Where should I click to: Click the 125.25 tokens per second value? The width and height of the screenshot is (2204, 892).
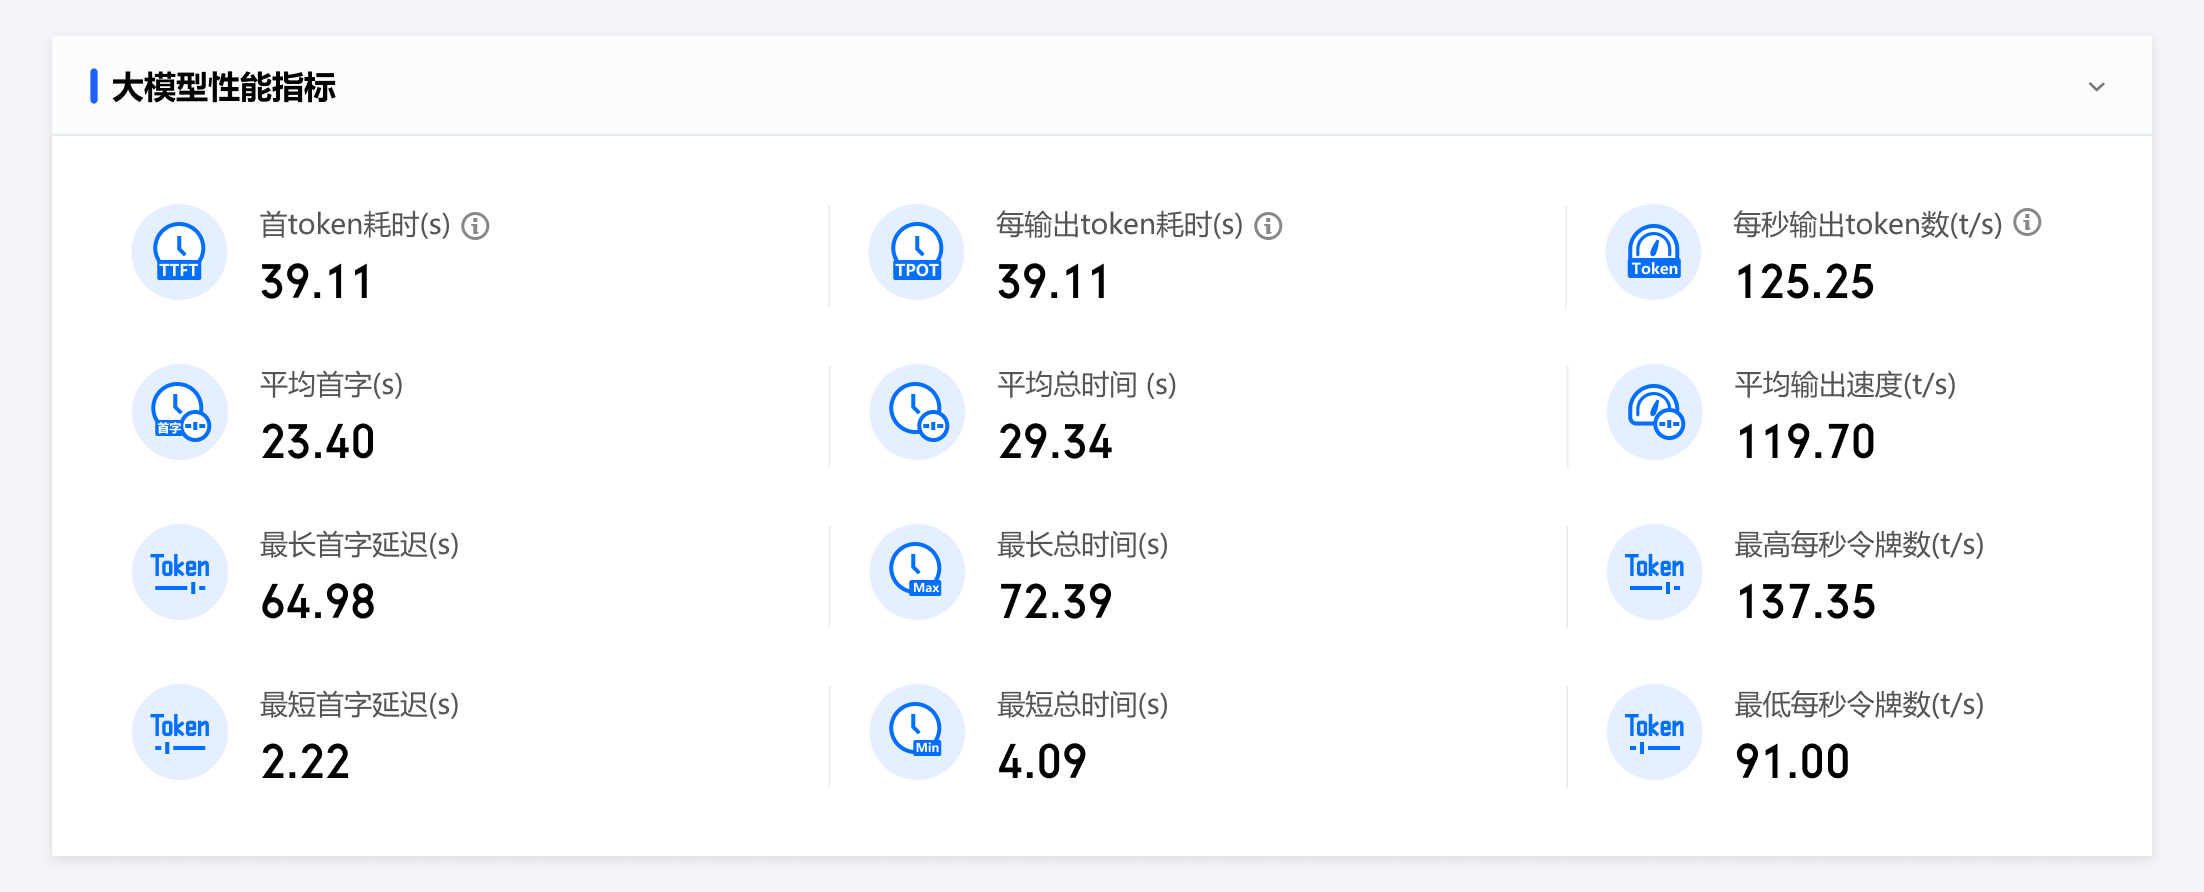(x=1804, y=282)
